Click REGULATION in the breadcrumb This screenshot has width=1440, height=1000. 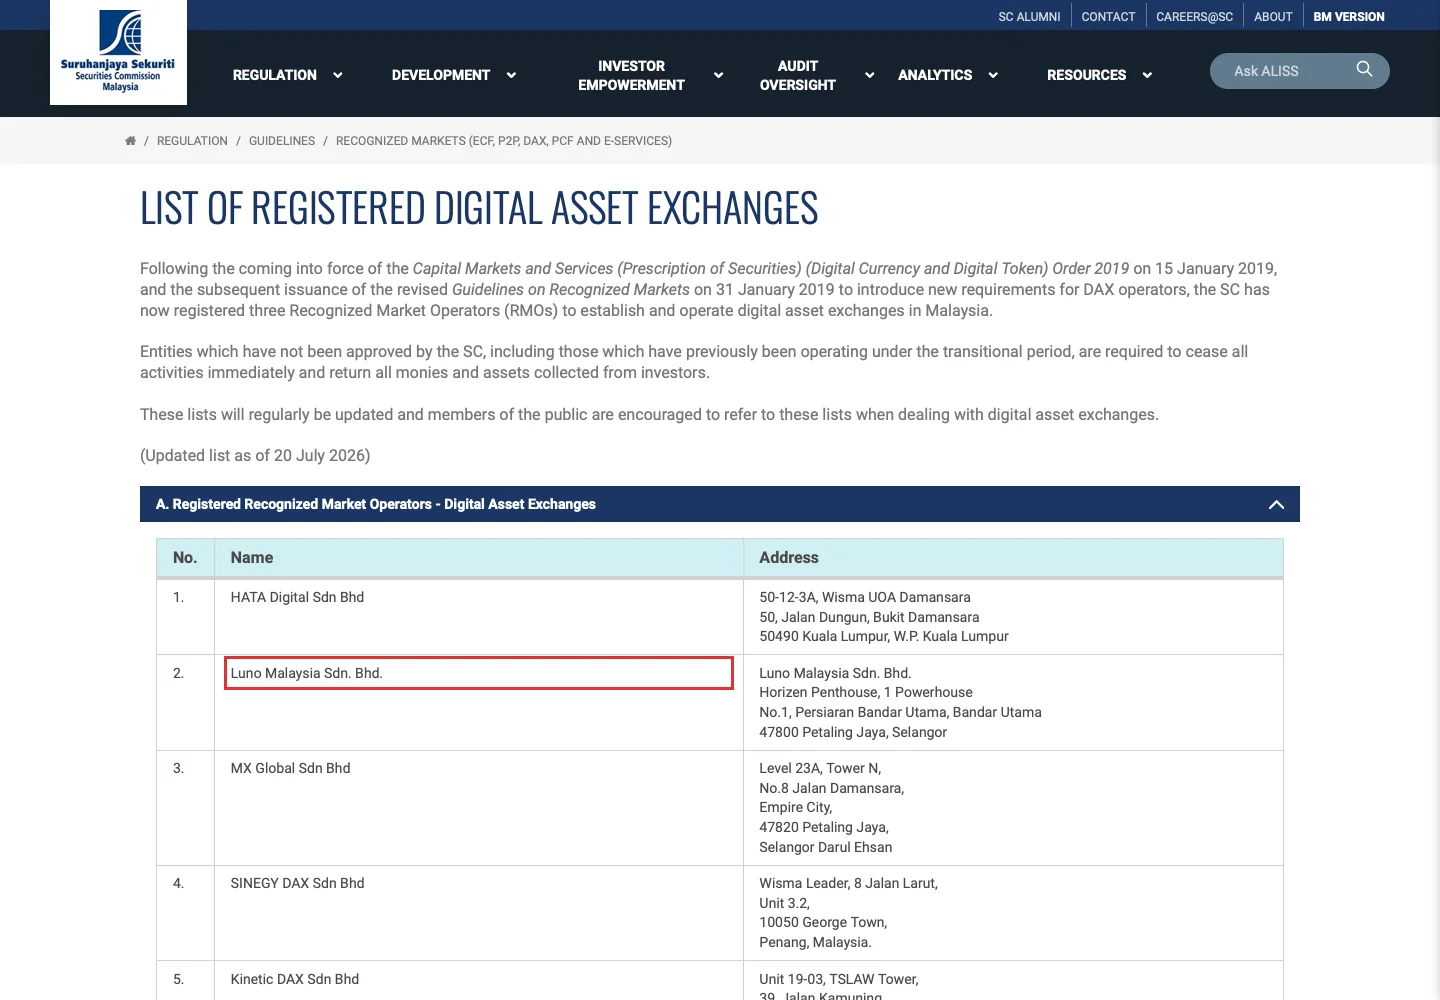[192, 141]
